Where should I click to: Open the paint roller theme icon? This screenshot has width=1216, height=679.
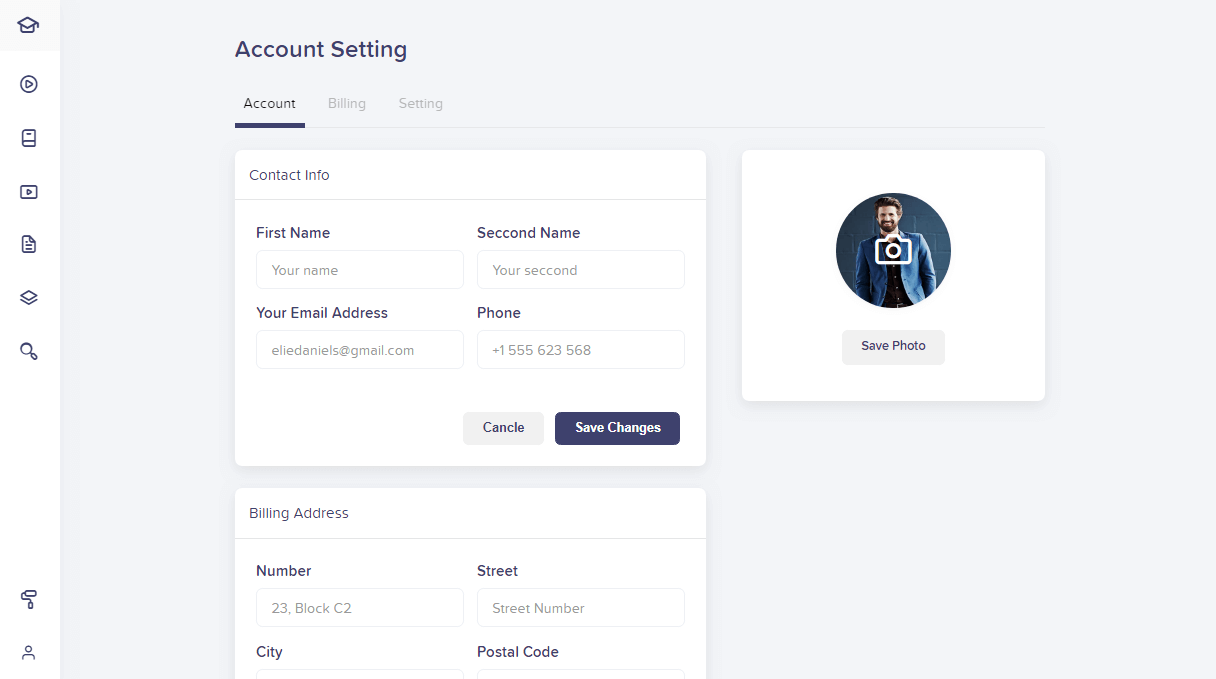29,599
